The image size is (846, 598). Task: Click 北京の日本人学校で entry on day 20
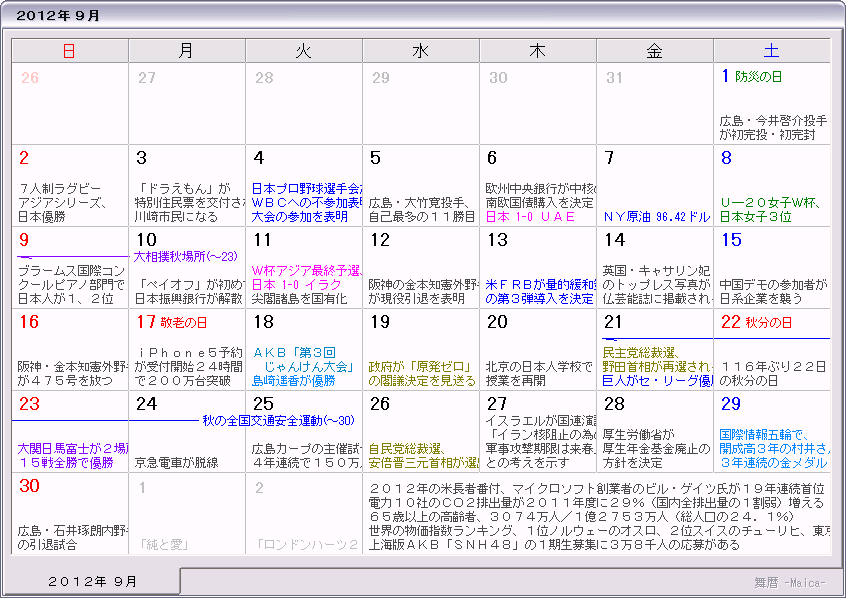(x=538, y=373)
